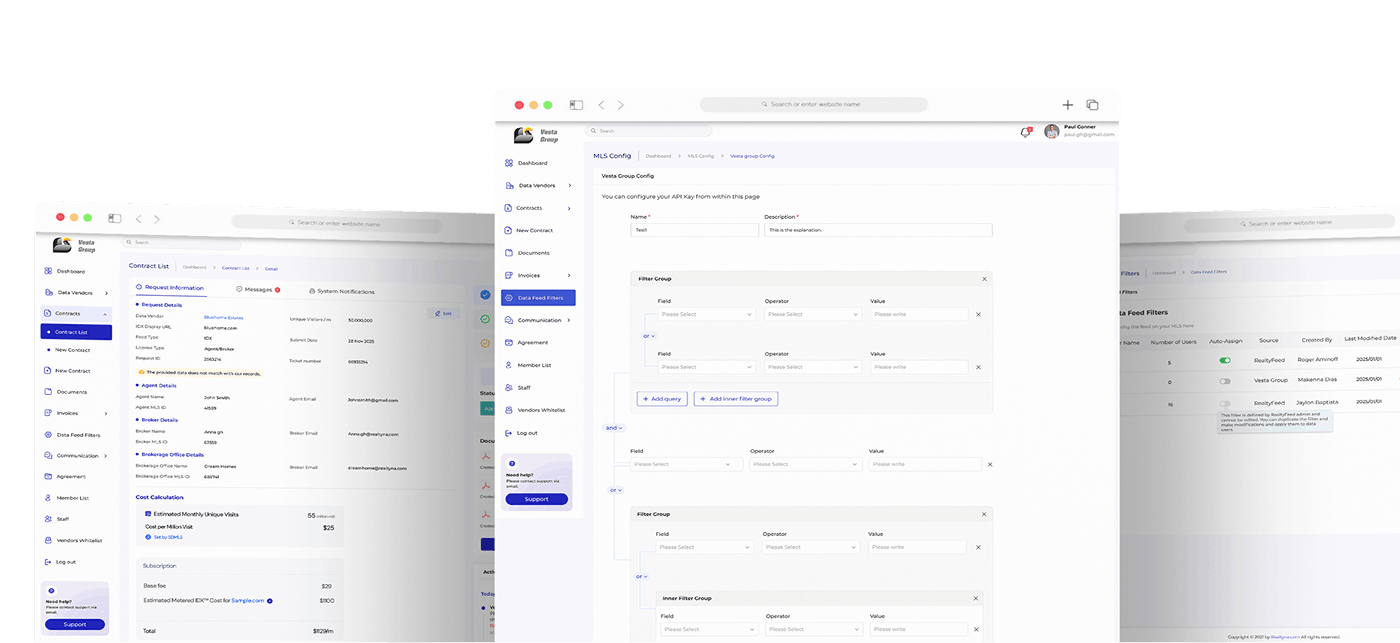Open Dashboard icon in center MLS Config window
Viewport: 1400px width, 643px height.
pos(509,163)
